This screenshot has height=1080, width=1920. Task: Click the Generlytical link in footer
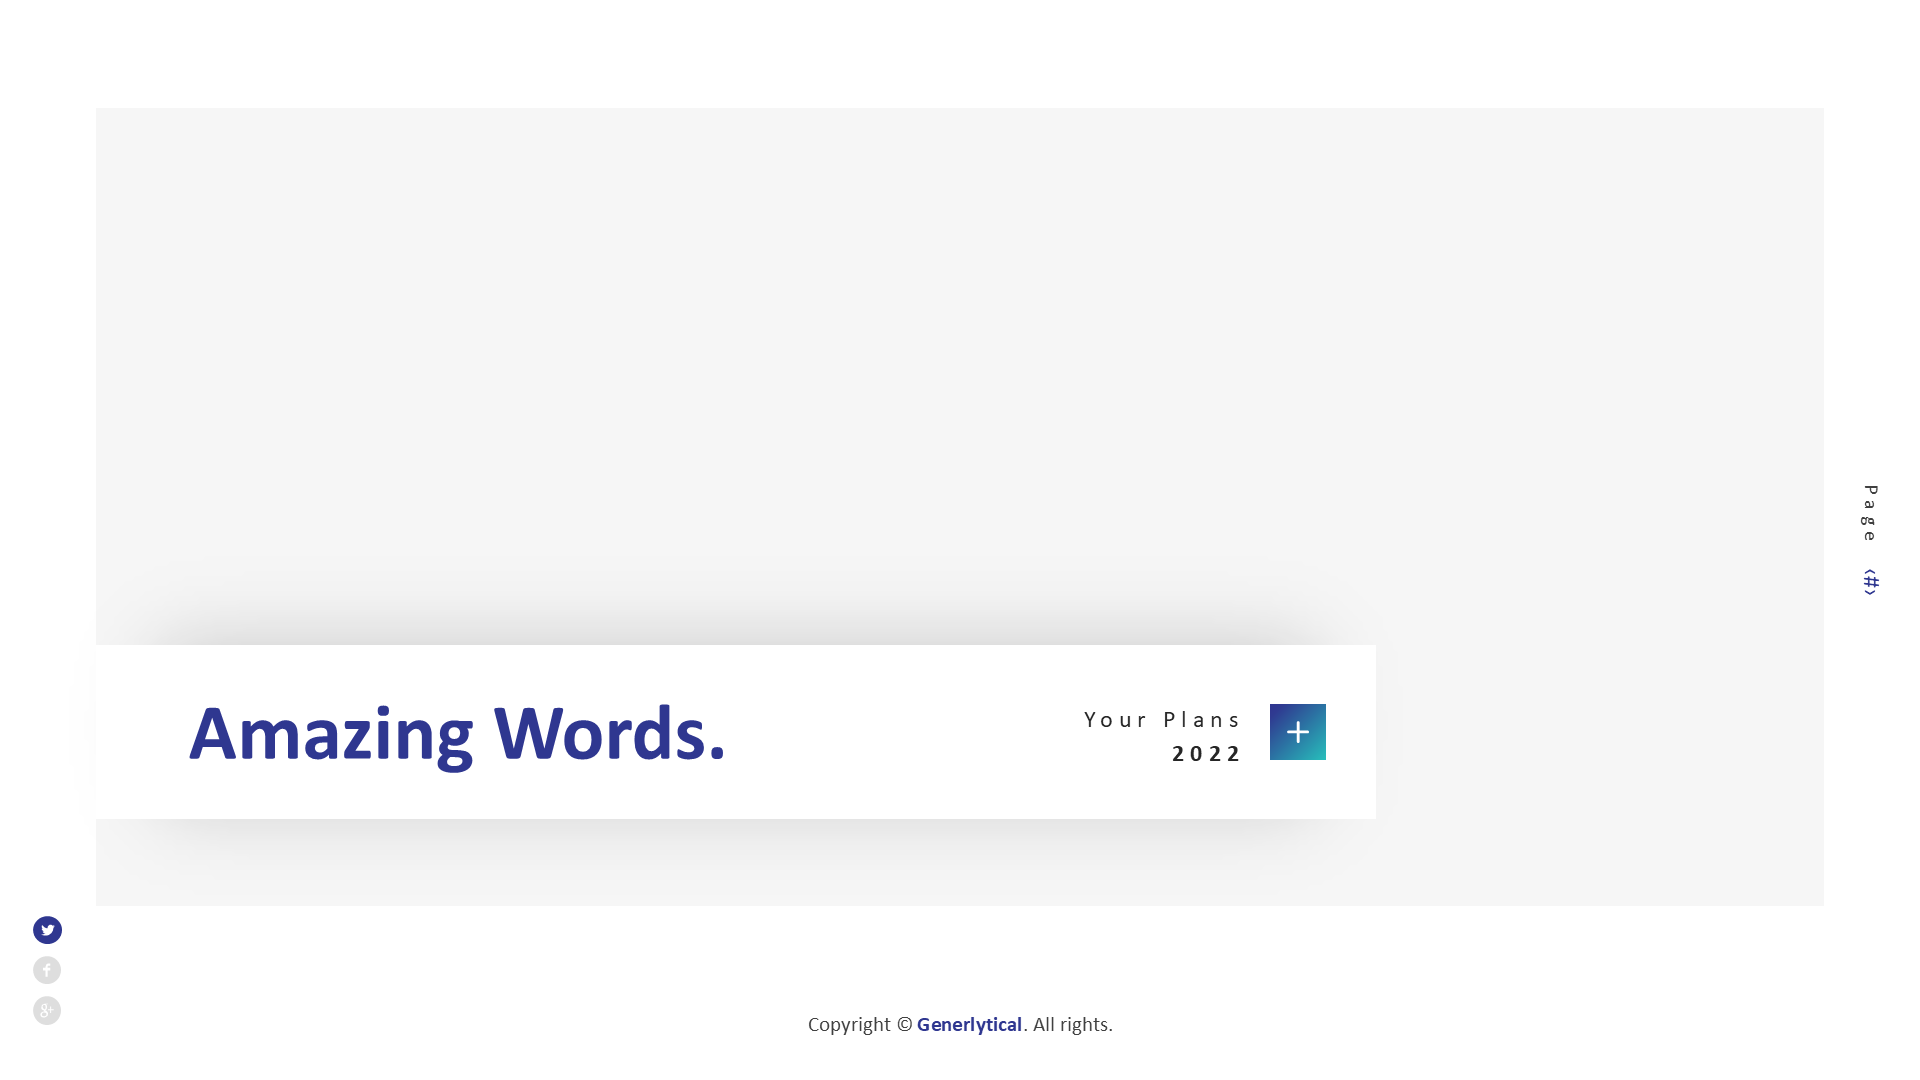(969, 1025)
